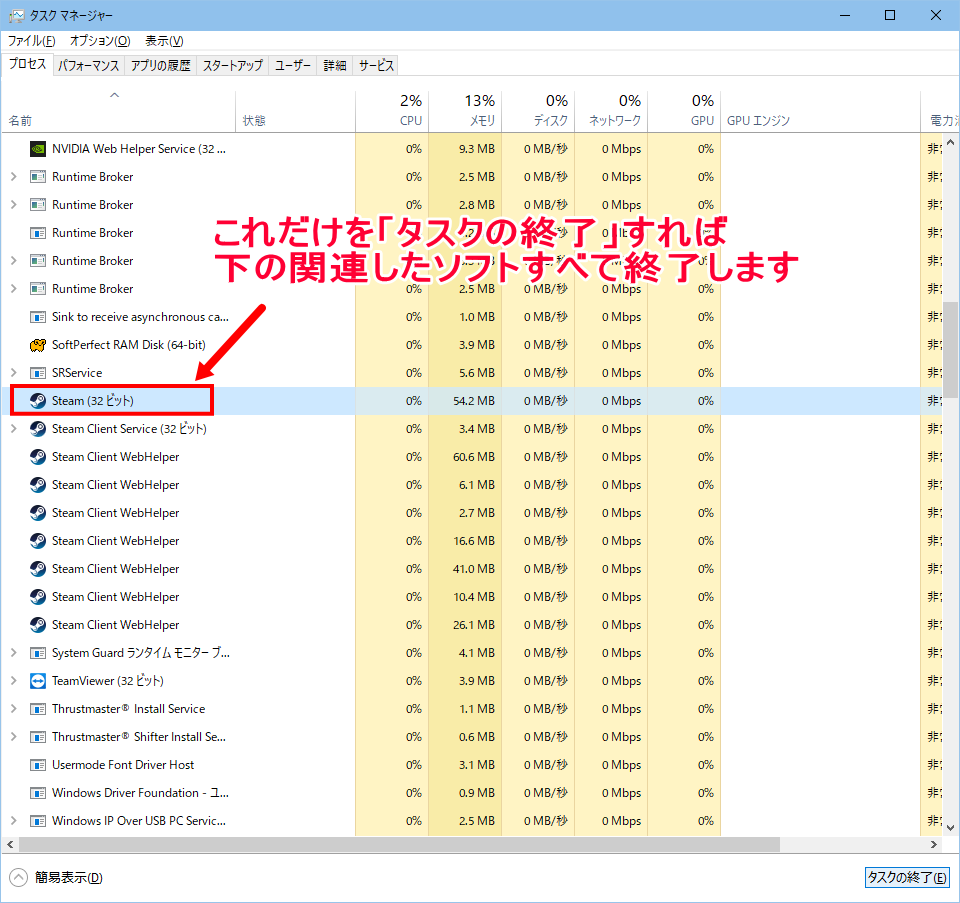Select the SoftPerfect RAM Disk (64-bit) text
This screenshot has width=960, height=903.
[129, 345]
